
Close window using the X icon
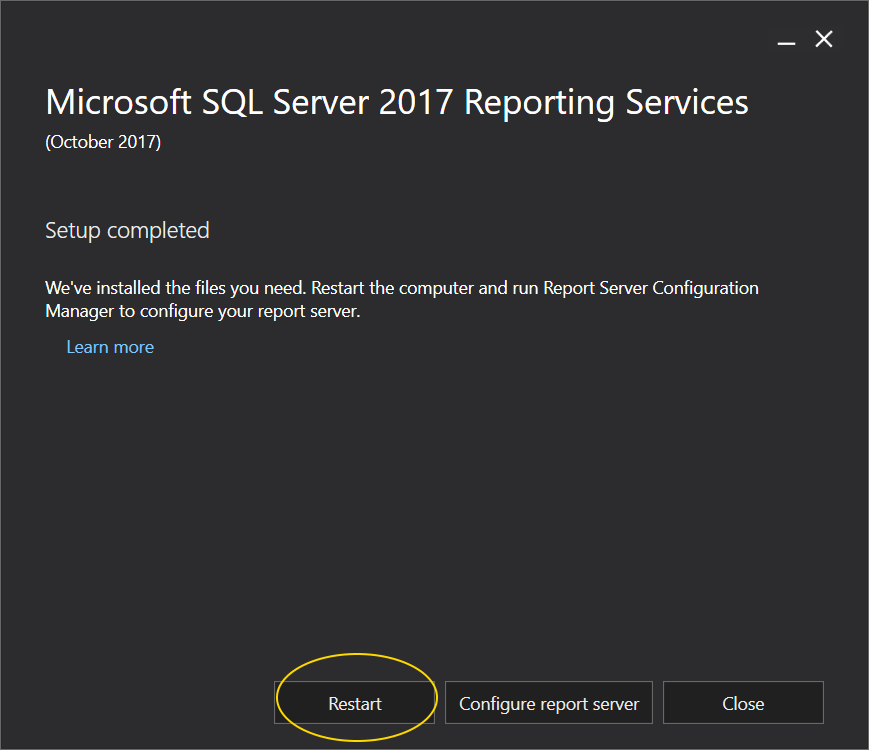tap(824, 39)
